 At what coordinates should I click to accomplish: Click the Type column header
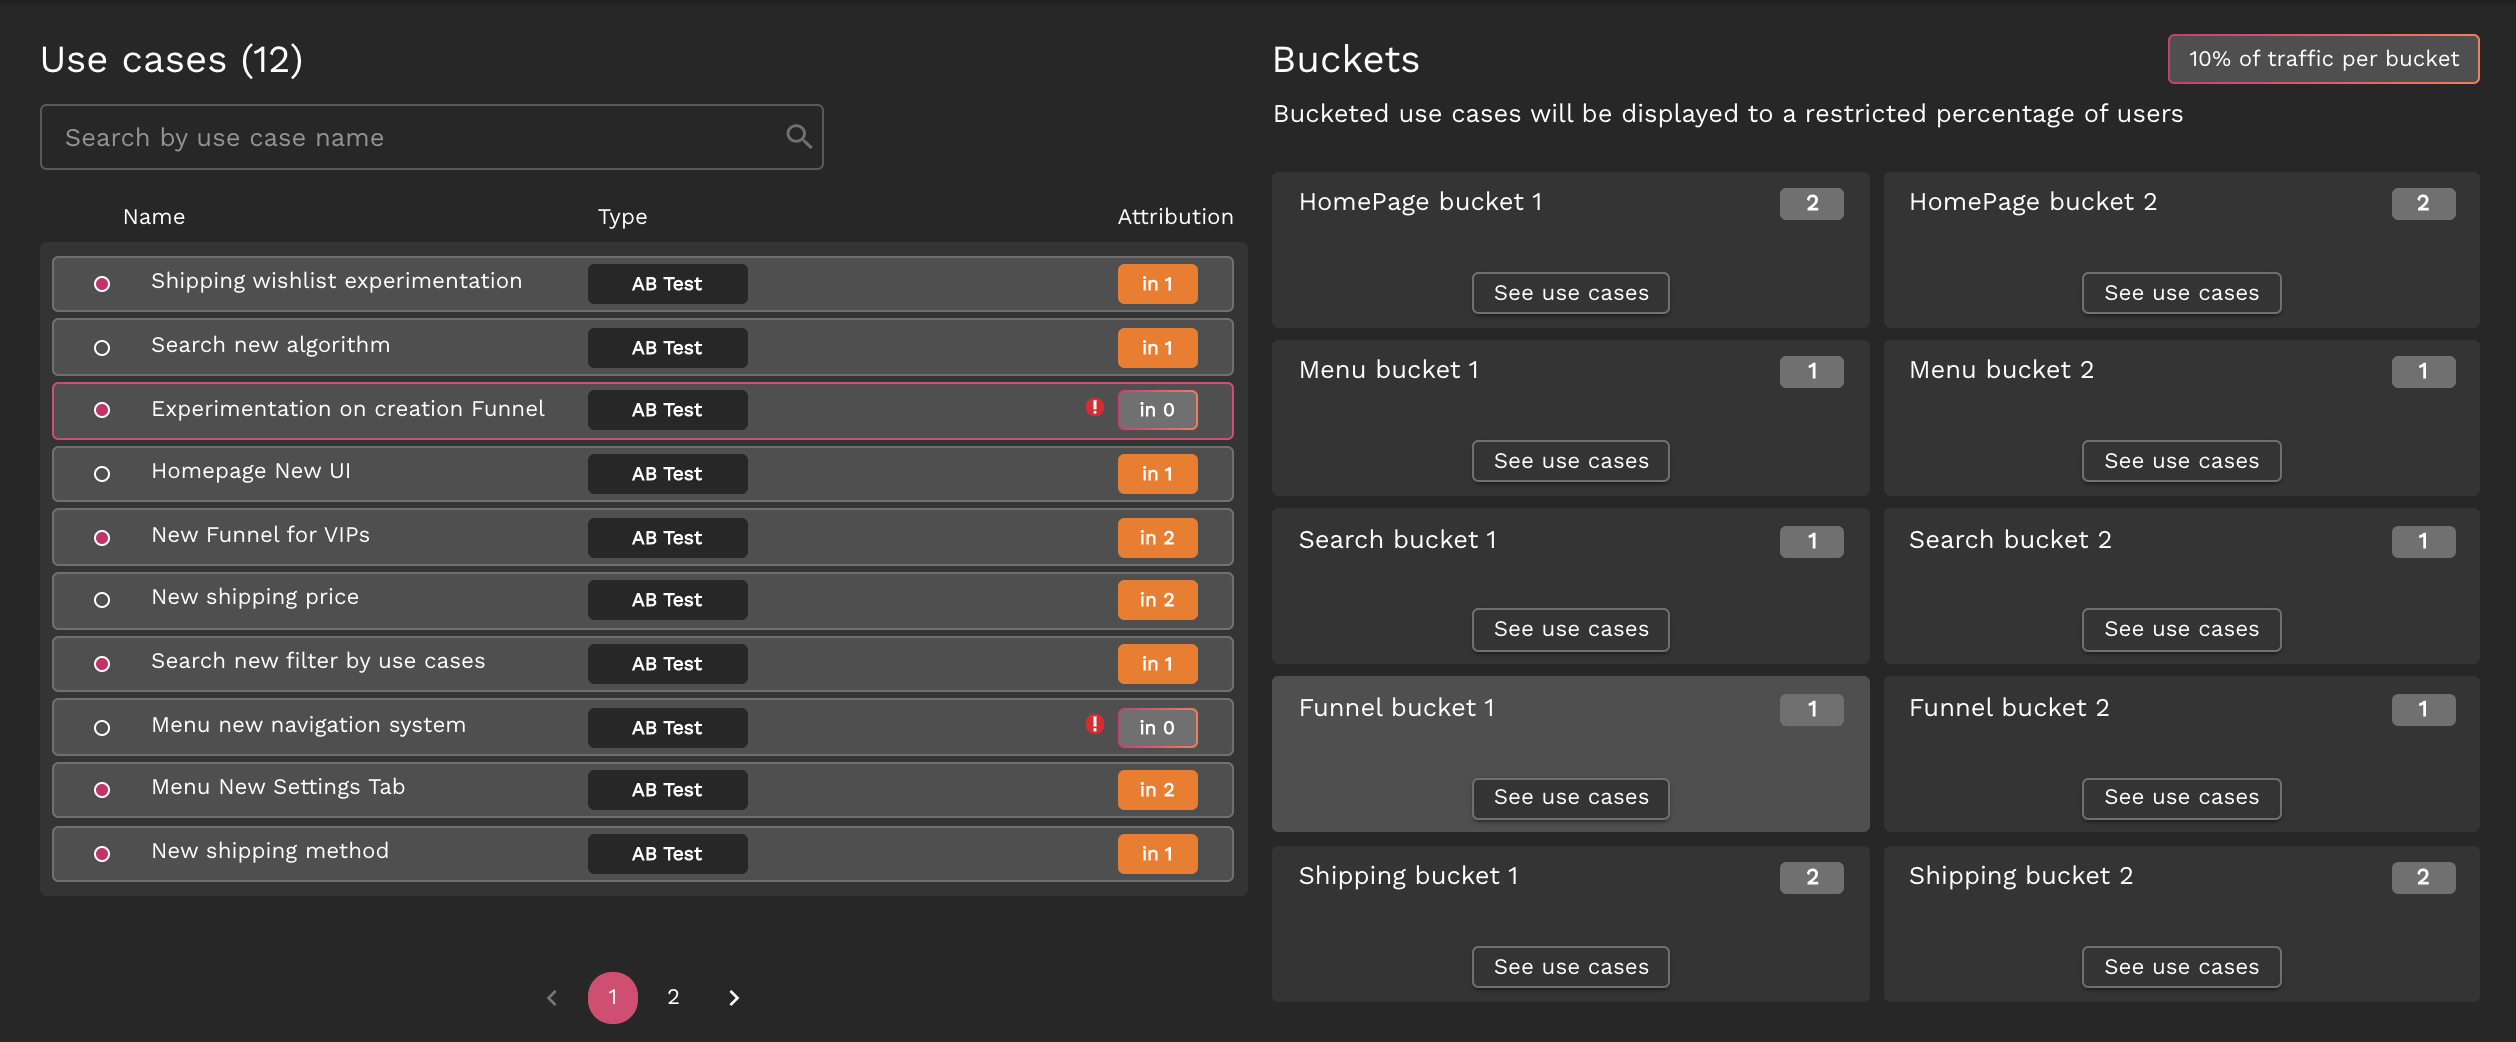click(x=622, y=217)
